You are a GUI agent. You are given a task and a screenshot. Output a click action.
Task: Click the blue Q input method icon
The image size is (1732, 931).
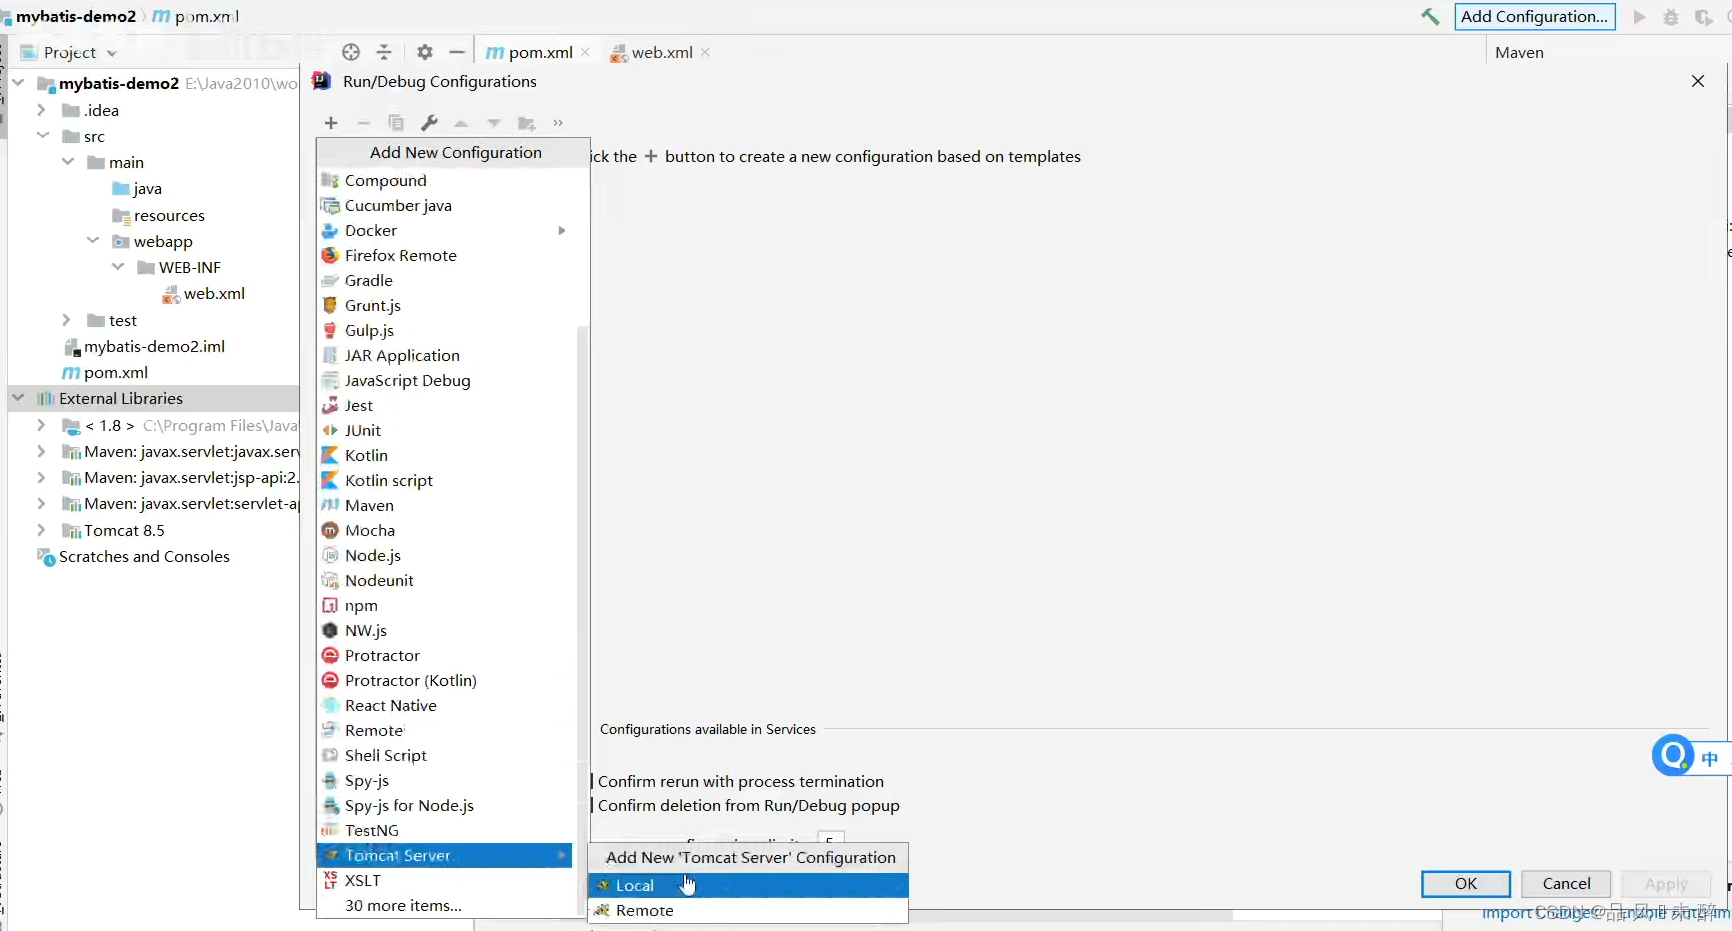pyautogui.click(x=1673, y=755)
